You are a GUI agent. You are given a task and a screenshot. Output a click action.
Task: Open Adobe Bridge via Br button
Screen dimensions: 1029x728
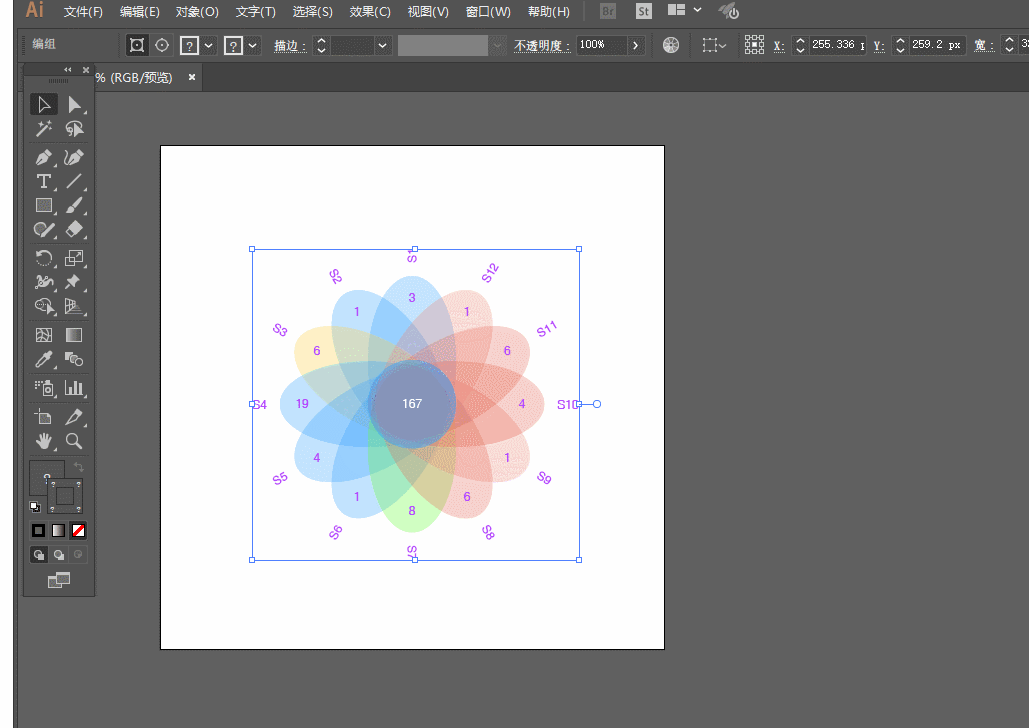pos(608,11)
